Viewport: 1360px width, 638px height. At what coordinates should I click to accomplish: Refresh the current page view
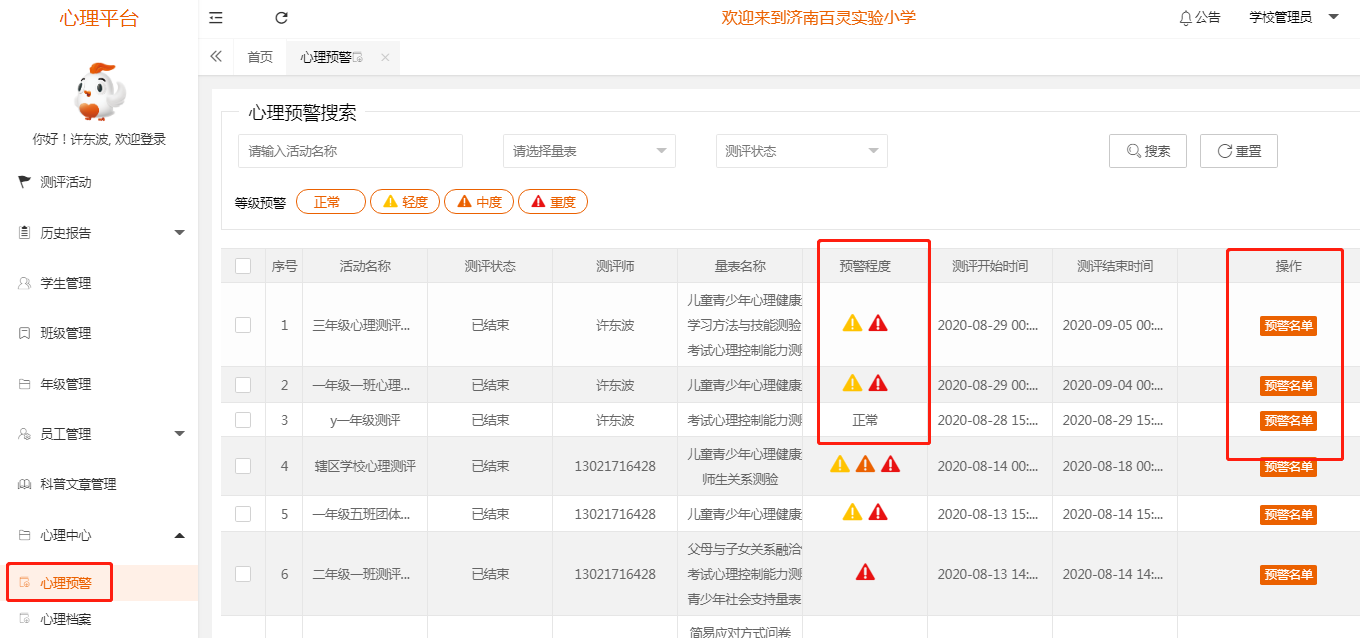coord(281,17)
